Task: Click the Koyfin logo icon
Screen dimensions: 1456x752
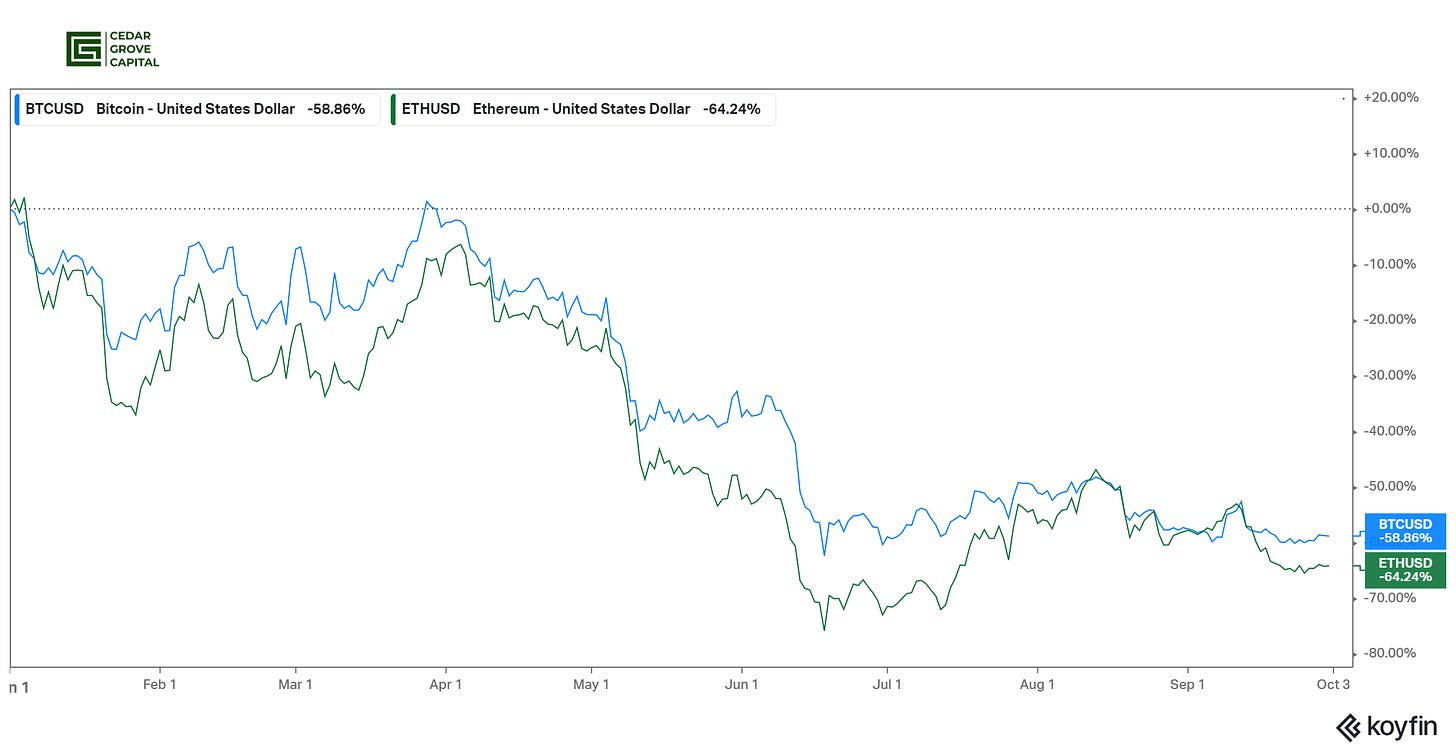Action: (1348, 726)
